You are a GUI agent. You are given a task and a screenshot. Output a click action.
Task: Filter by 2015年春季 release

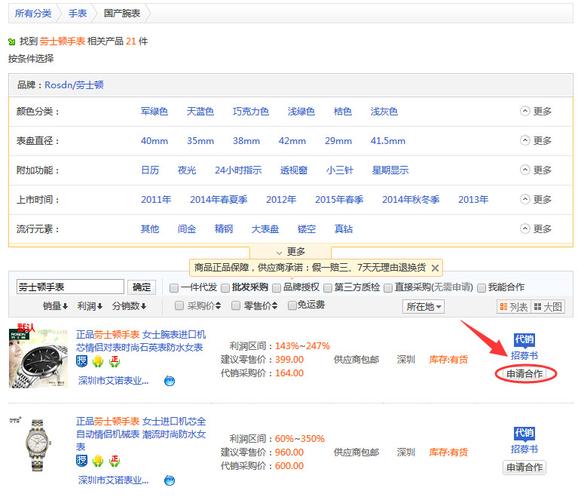(339, 200)
